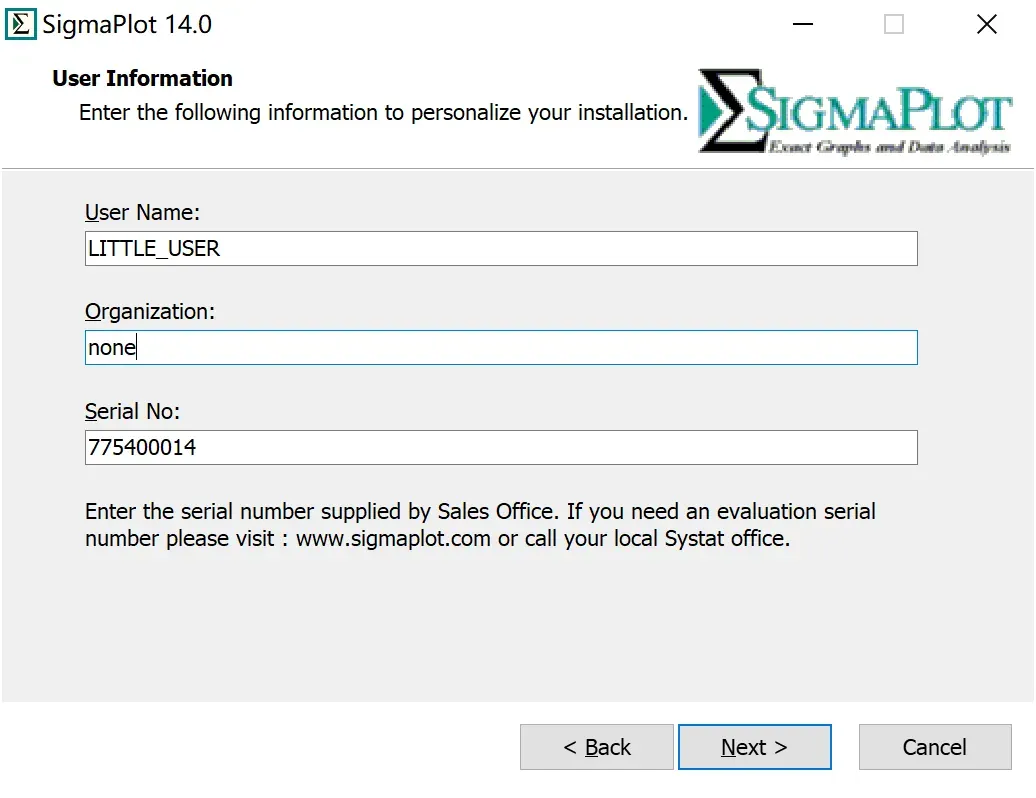Click the SigmaPlot logo banner image

point(855,112)
